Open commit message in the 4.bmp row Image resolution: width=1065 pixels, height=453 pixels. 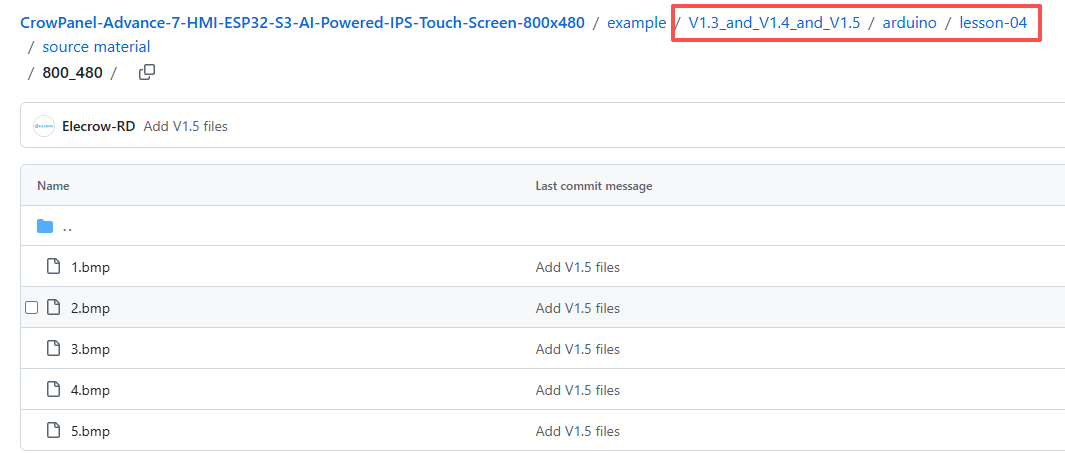click(577, 390)
